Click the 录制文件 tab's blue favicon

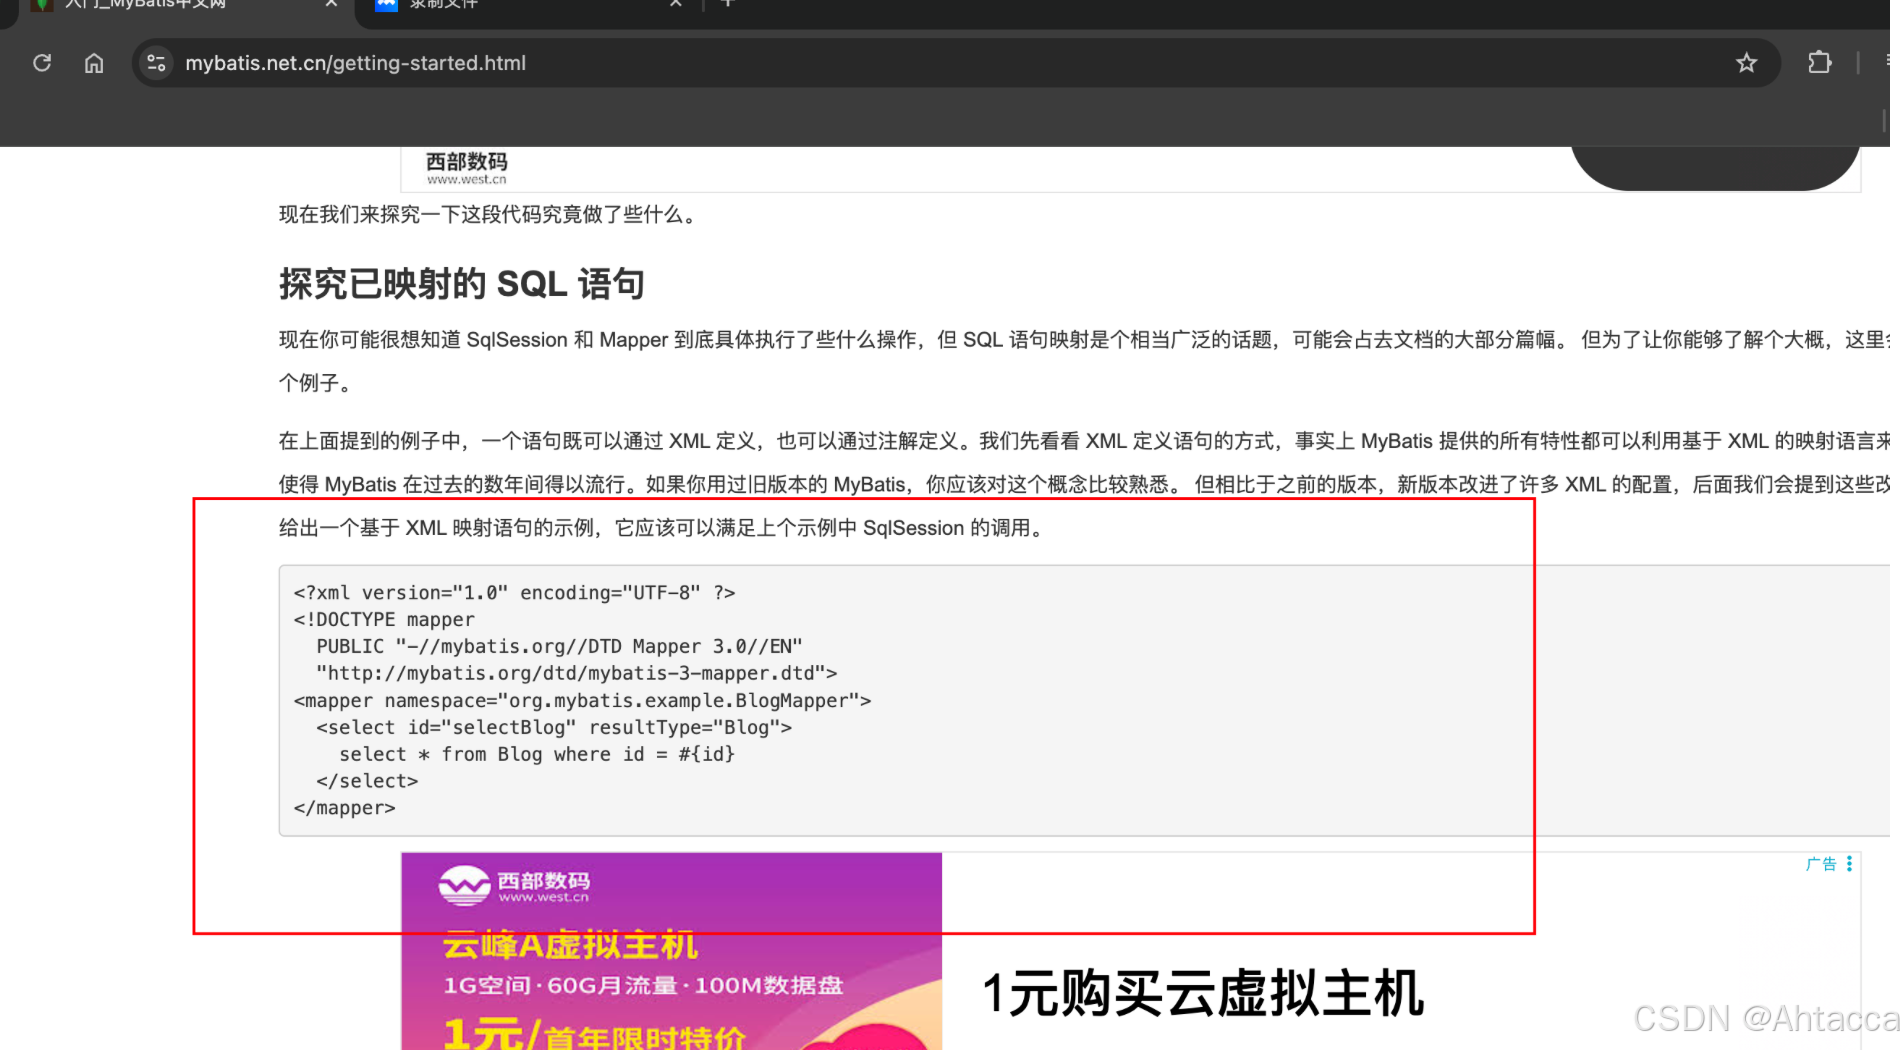tap(386, 5)
